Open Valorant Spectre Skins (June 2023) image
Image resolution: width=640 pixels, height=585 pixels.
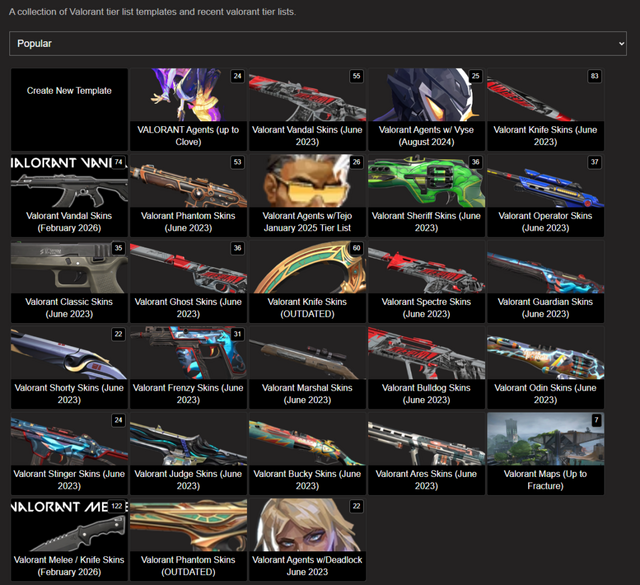coord(427,267)
